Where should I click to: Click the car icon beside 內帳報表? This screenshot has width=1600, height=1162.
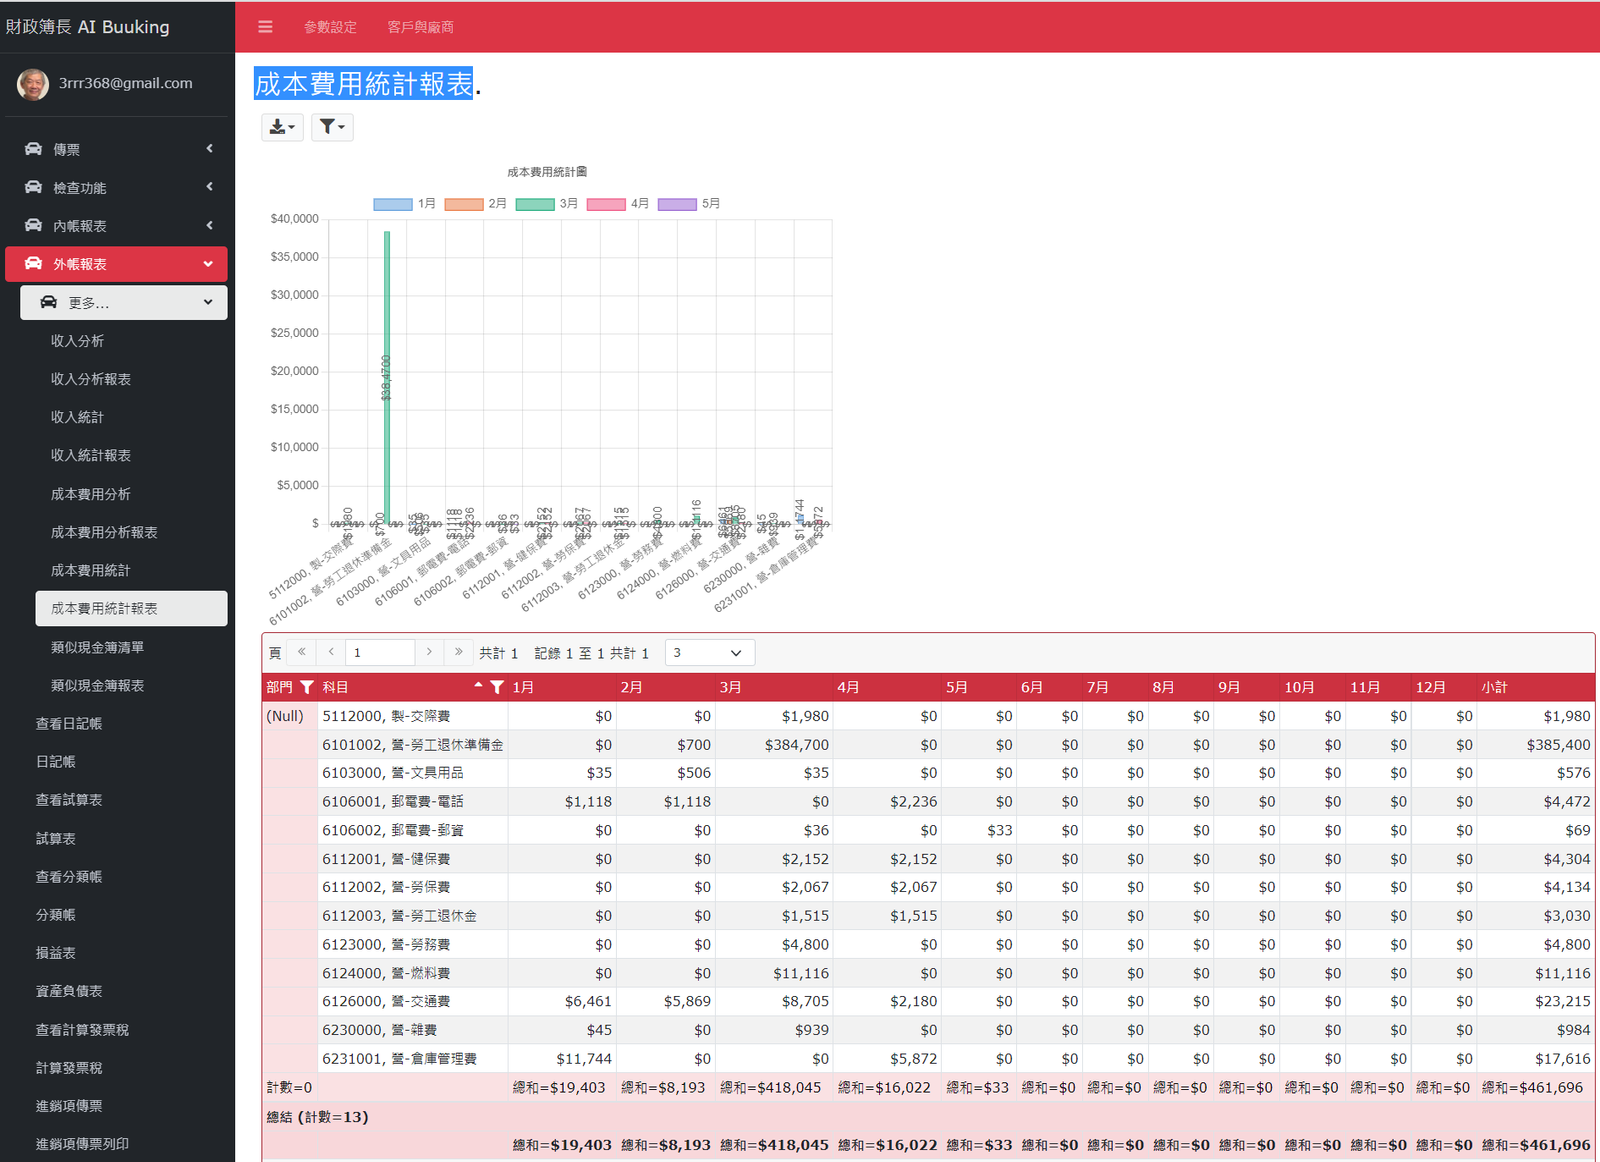click(33, 225)
